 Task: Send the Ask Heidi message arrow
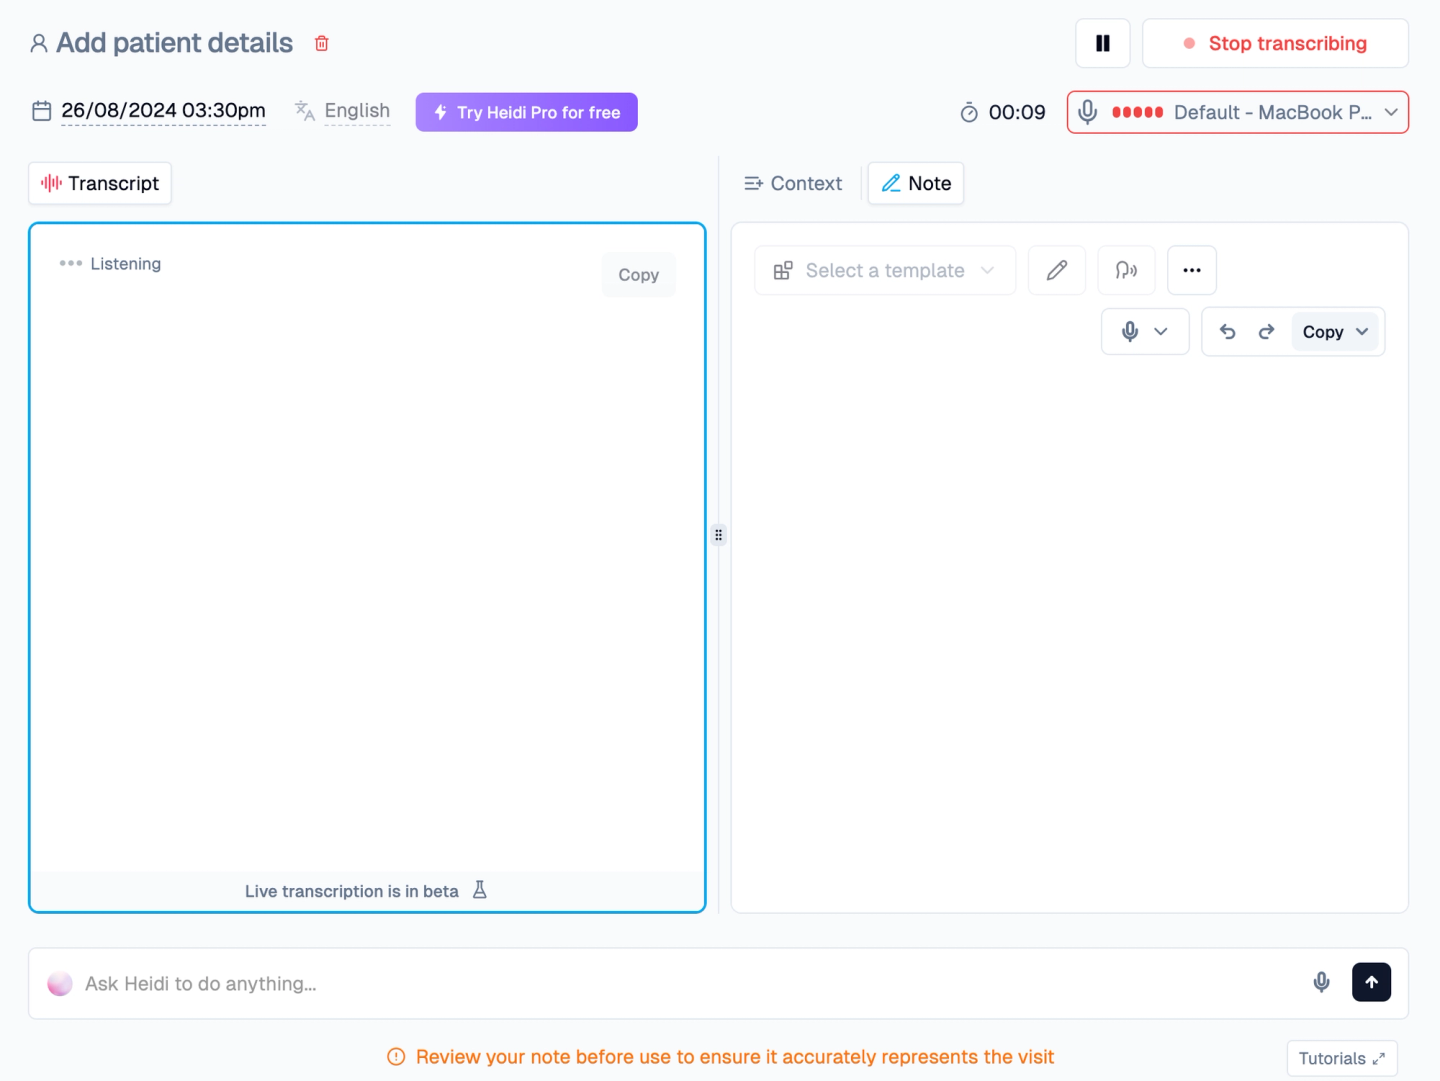[x=1371, y=982]
